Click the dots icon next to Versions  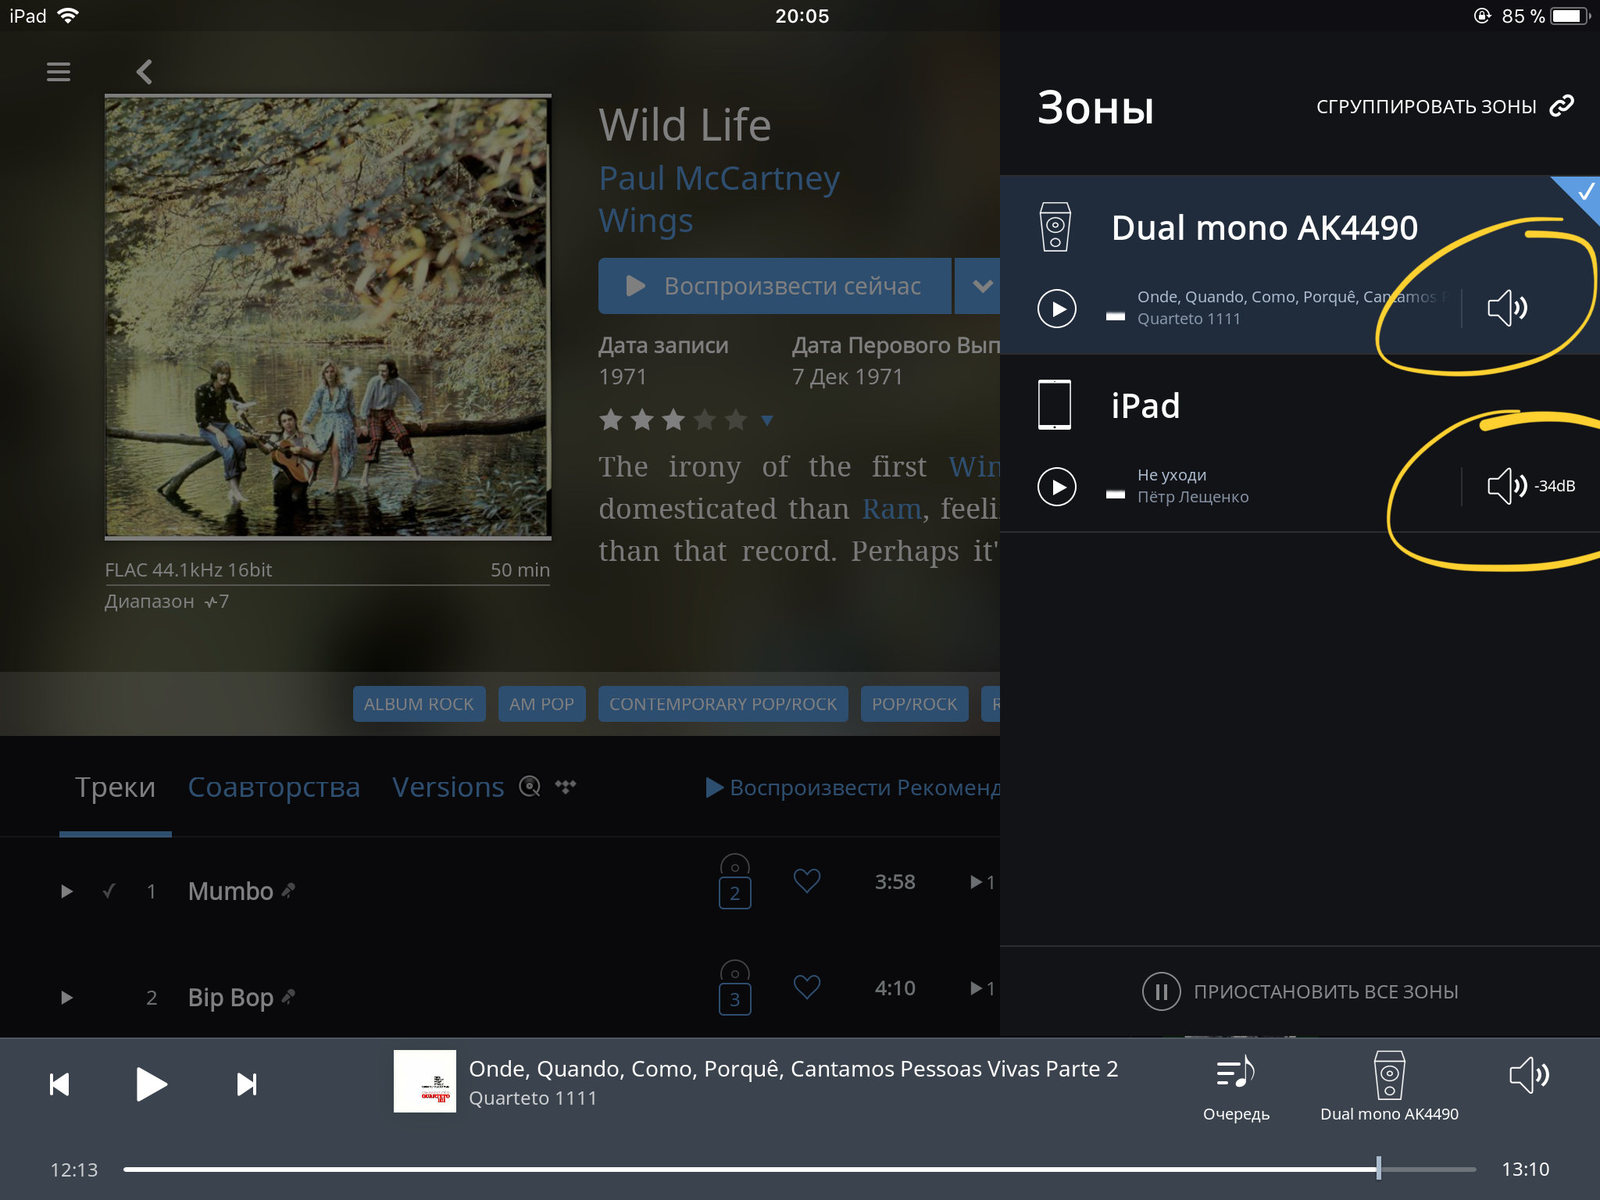pyautogui.click(x=566, y=786)
